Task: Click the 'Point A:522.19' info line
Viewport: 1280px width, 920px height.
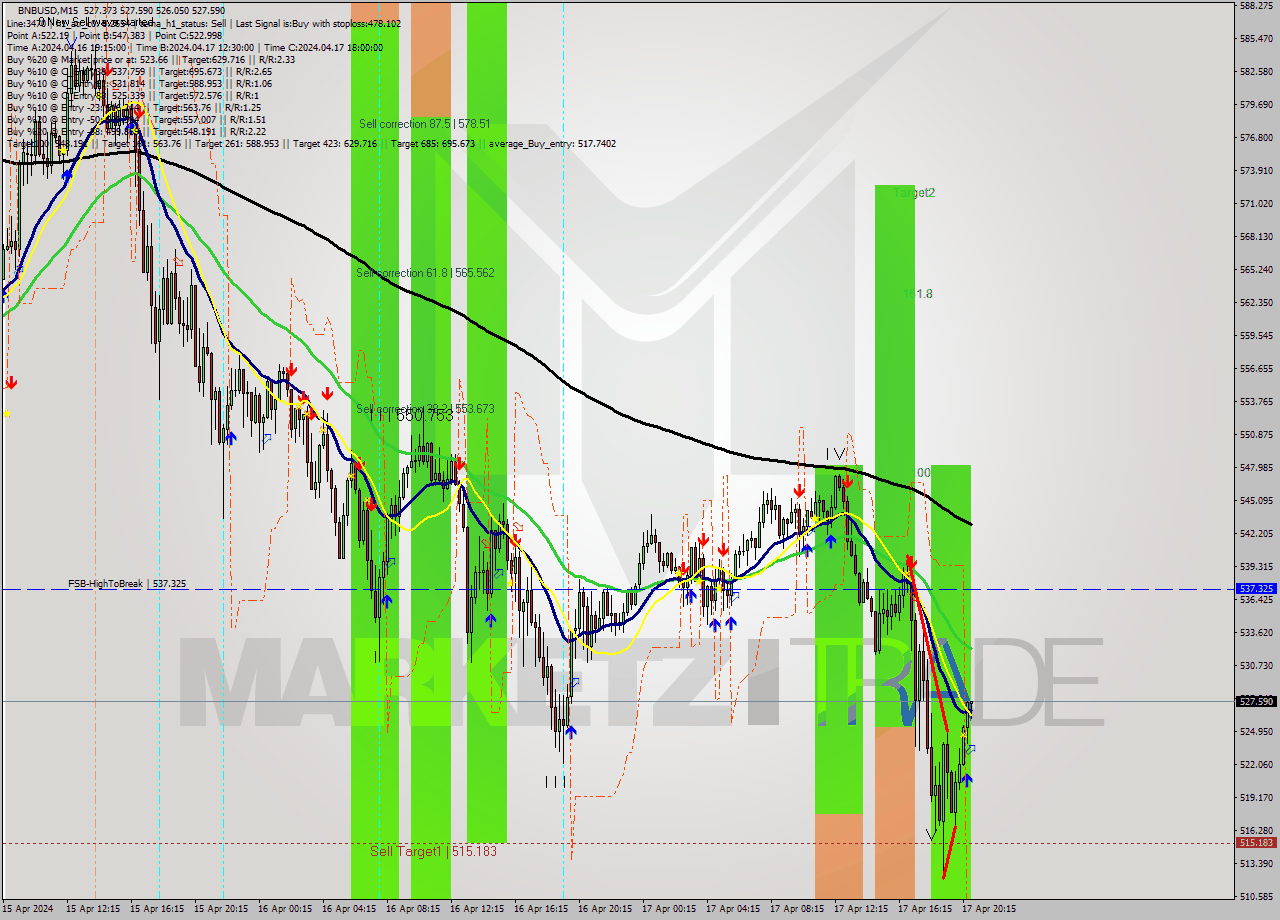Action: click(x=38, y=35)
